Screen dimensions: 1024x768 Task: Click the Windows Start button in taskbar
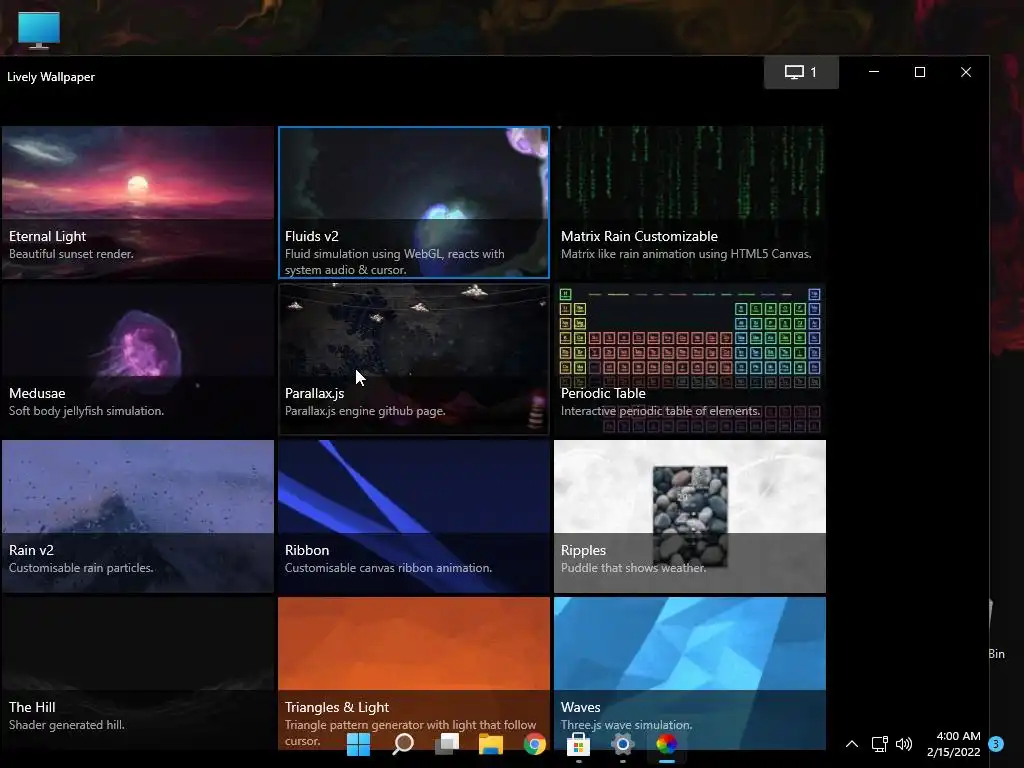(359, 744)
